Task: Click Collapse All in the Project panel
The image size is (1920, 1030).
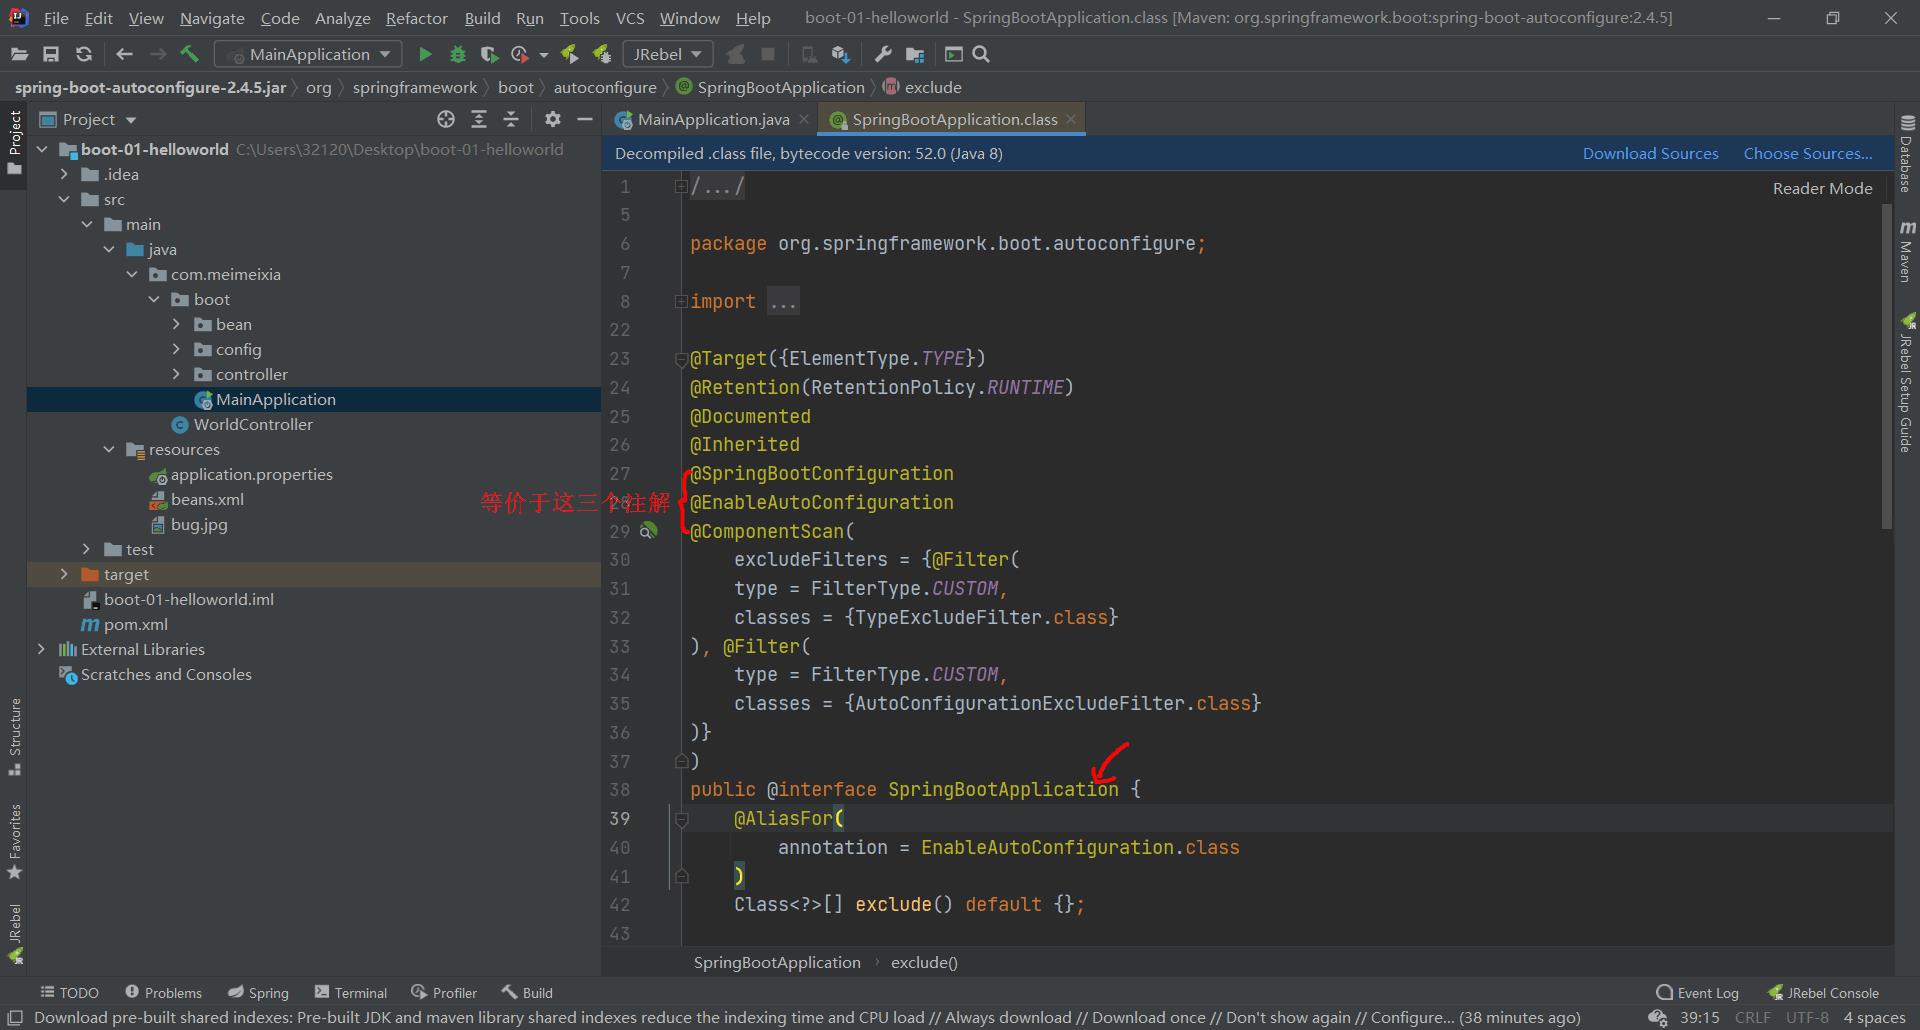Action: pyautogui.click(x=511, y=119)
